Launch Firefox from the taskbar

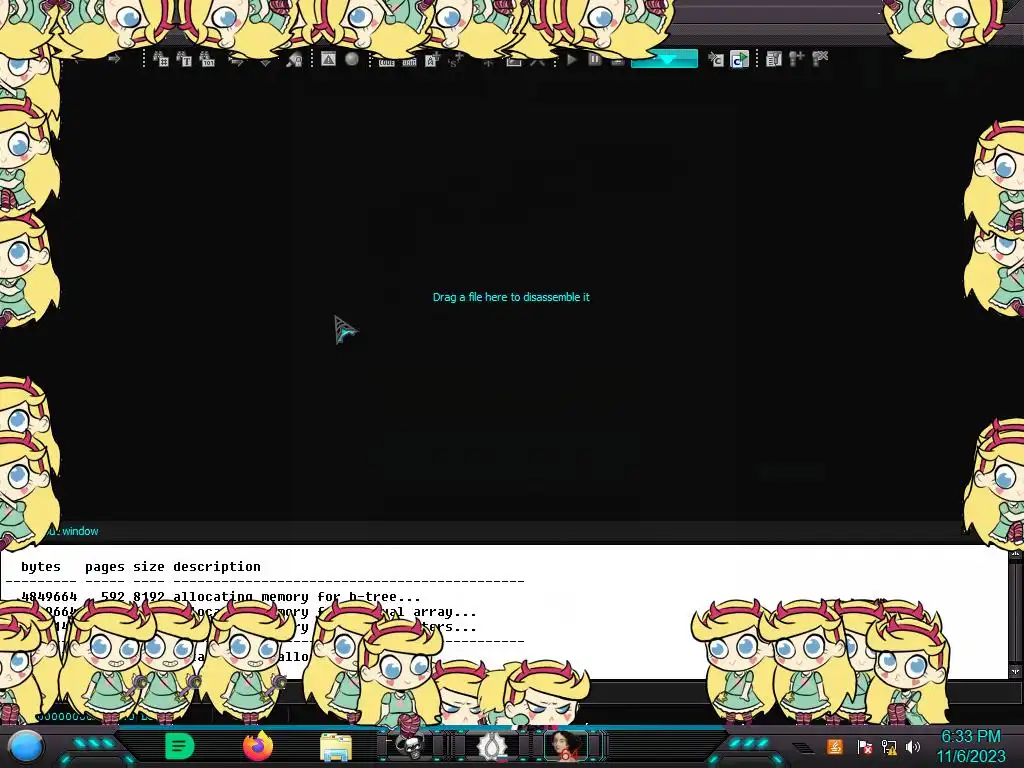(258, 746)
